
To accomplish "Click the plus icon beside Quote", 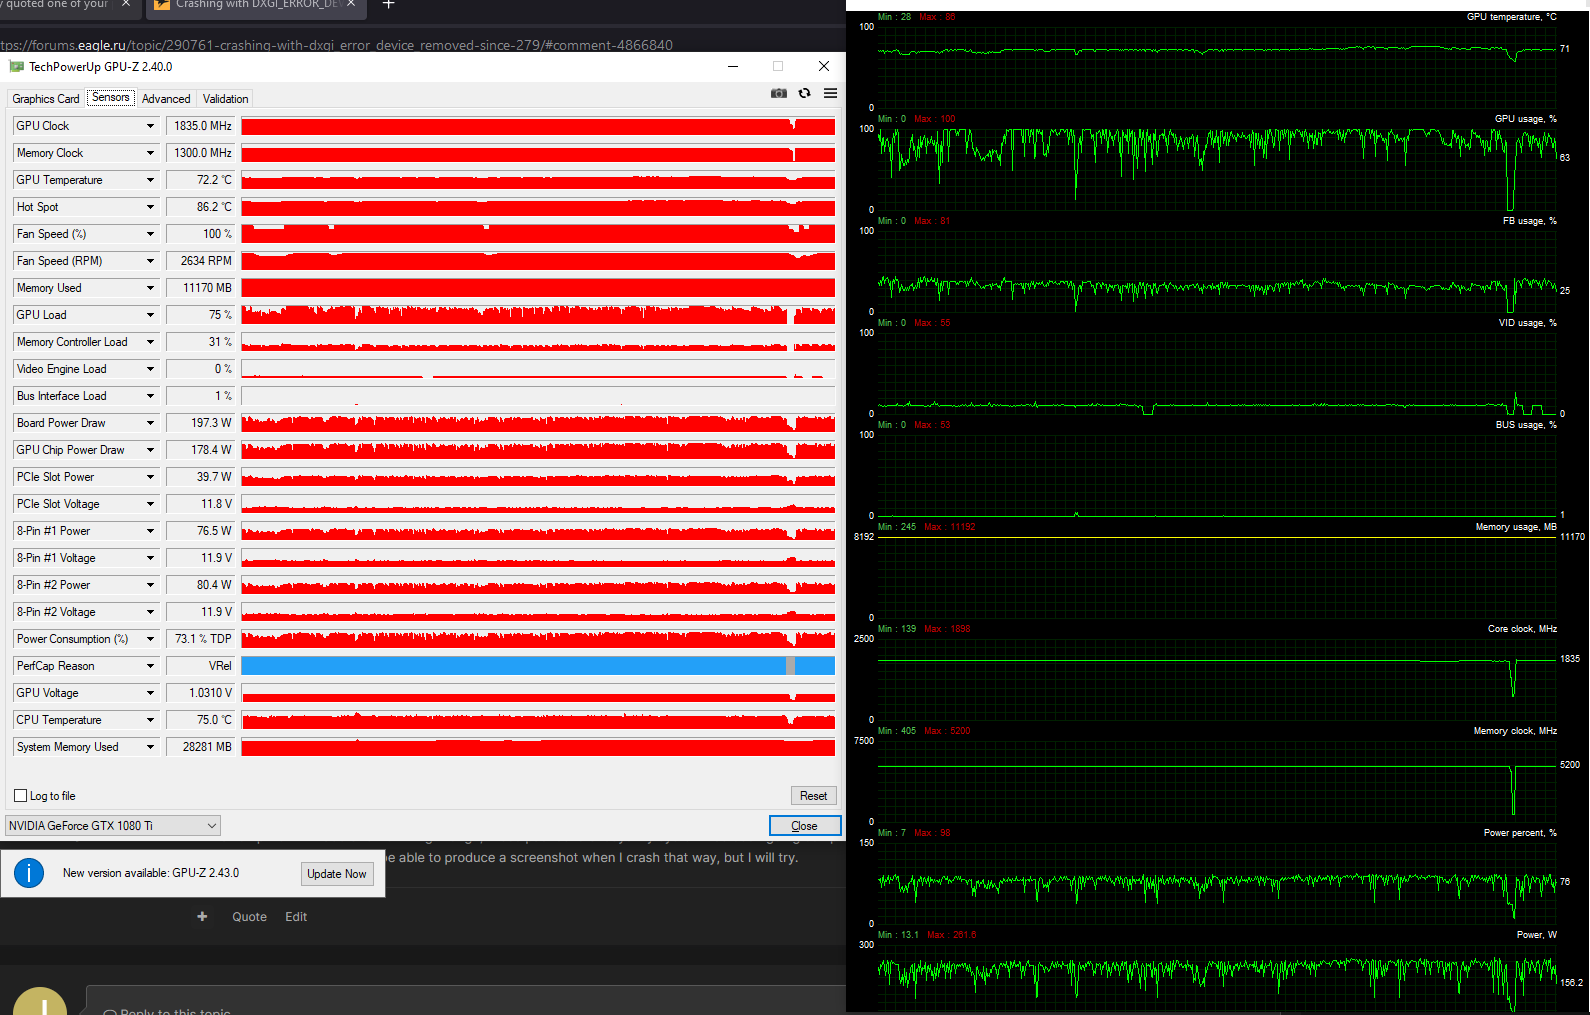I will click(x=202, y=916).
